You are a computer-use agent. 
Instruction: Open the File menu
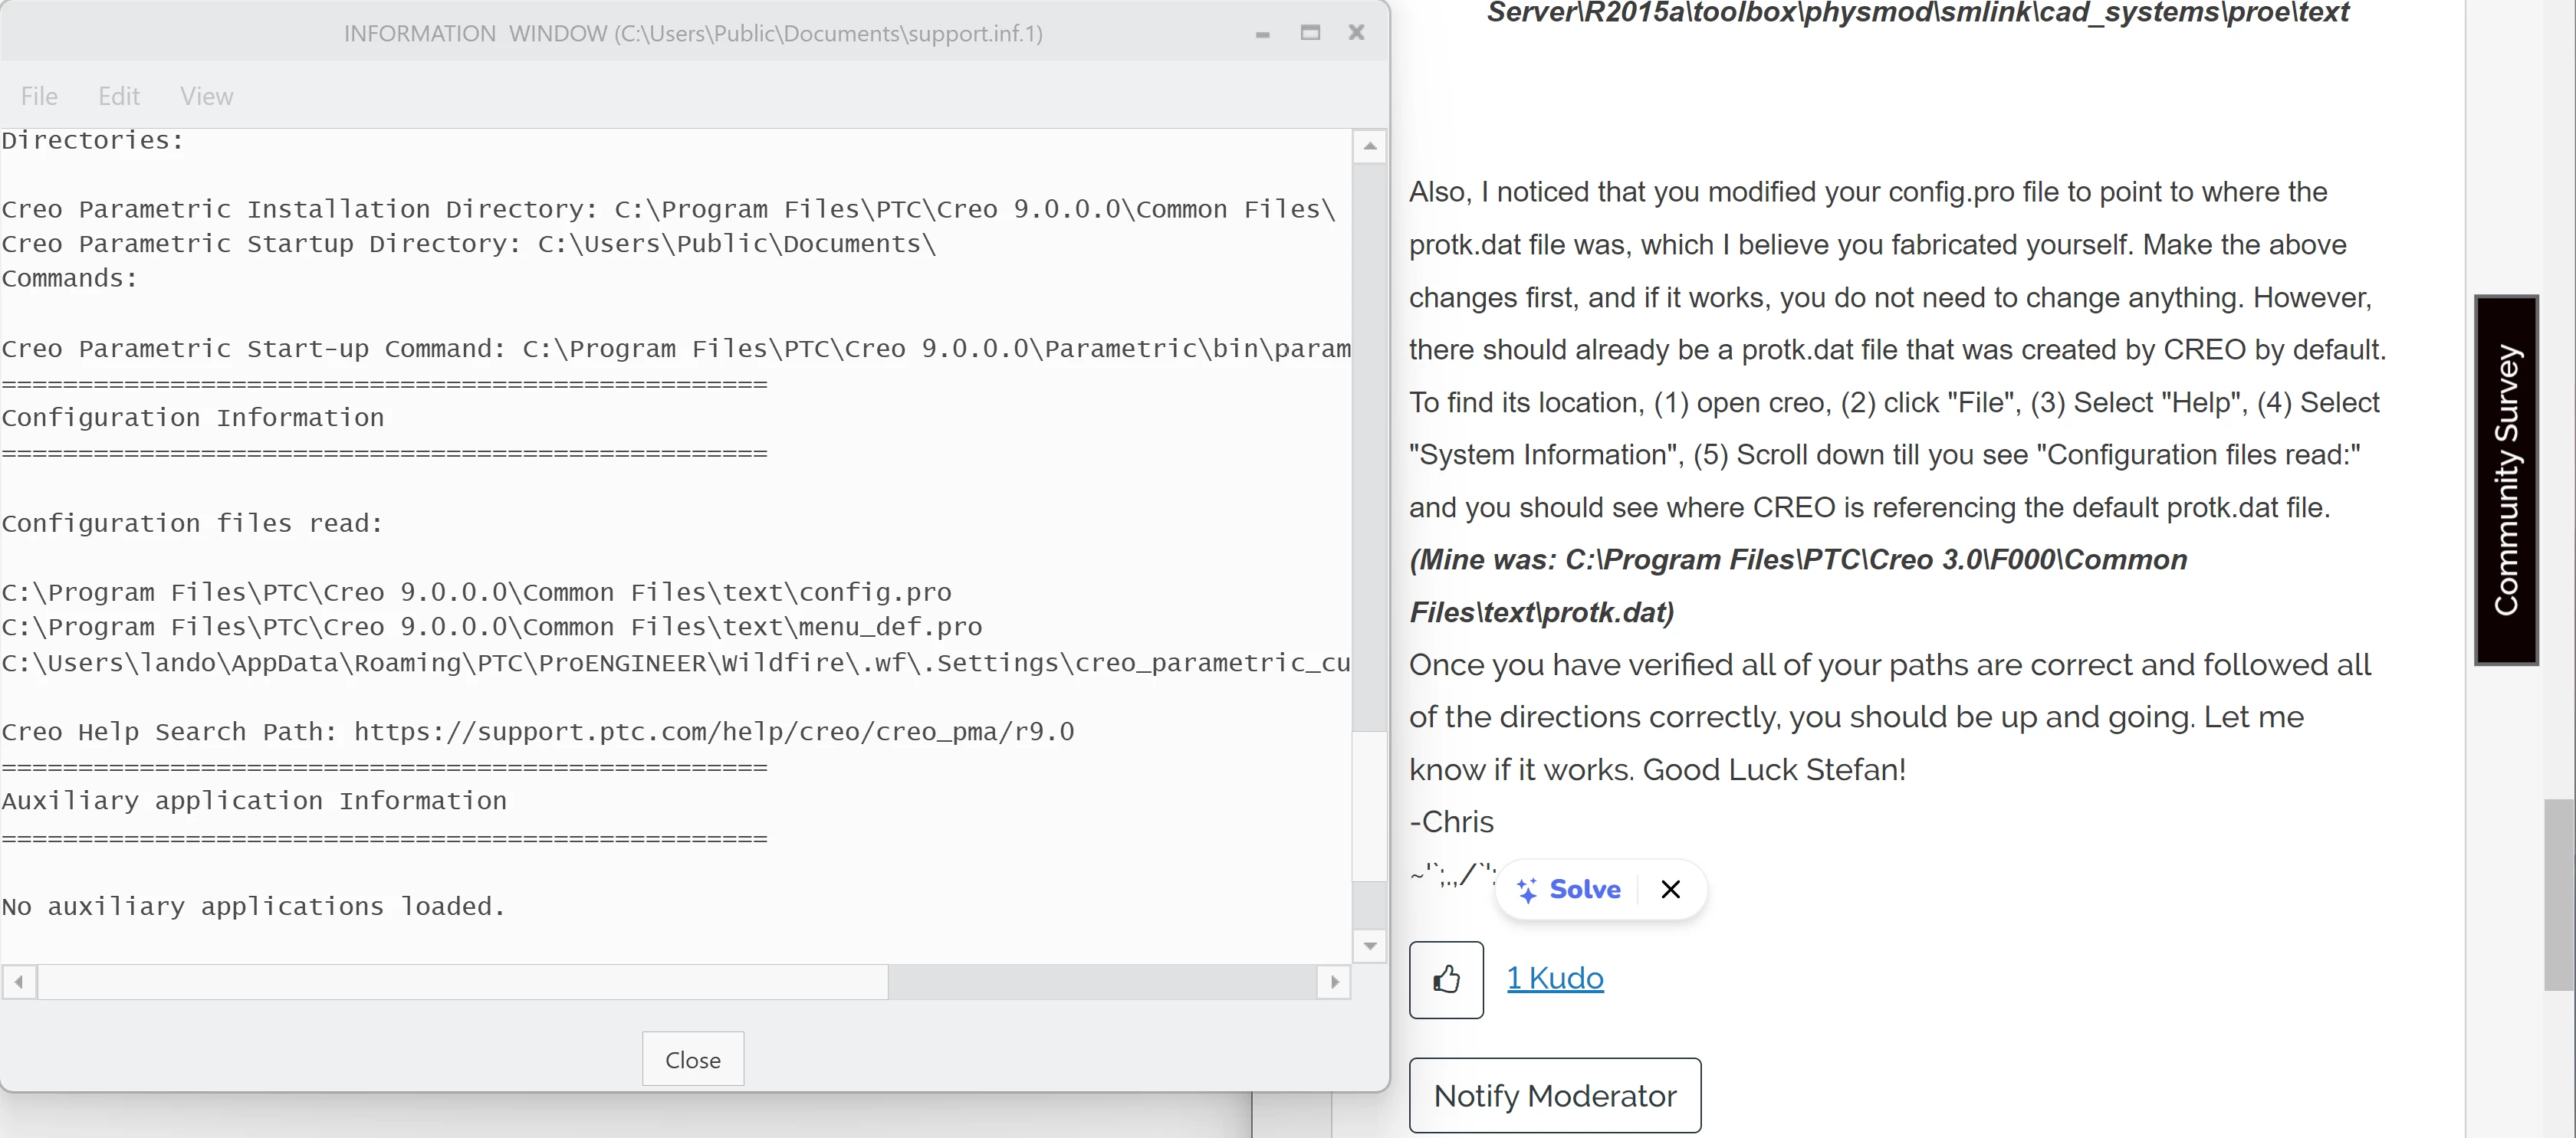39,96
